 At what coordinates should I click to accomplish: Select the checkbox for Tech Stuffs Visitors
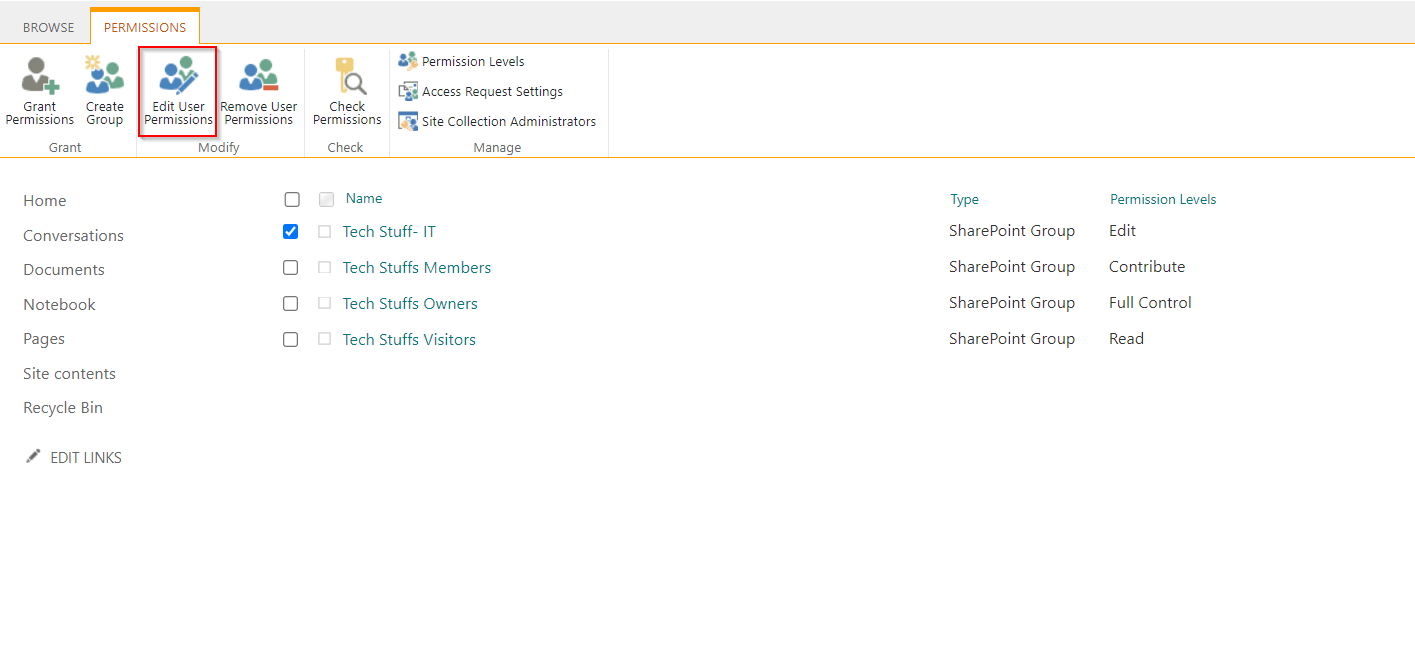pyautogui.click(x=290, y=339)
